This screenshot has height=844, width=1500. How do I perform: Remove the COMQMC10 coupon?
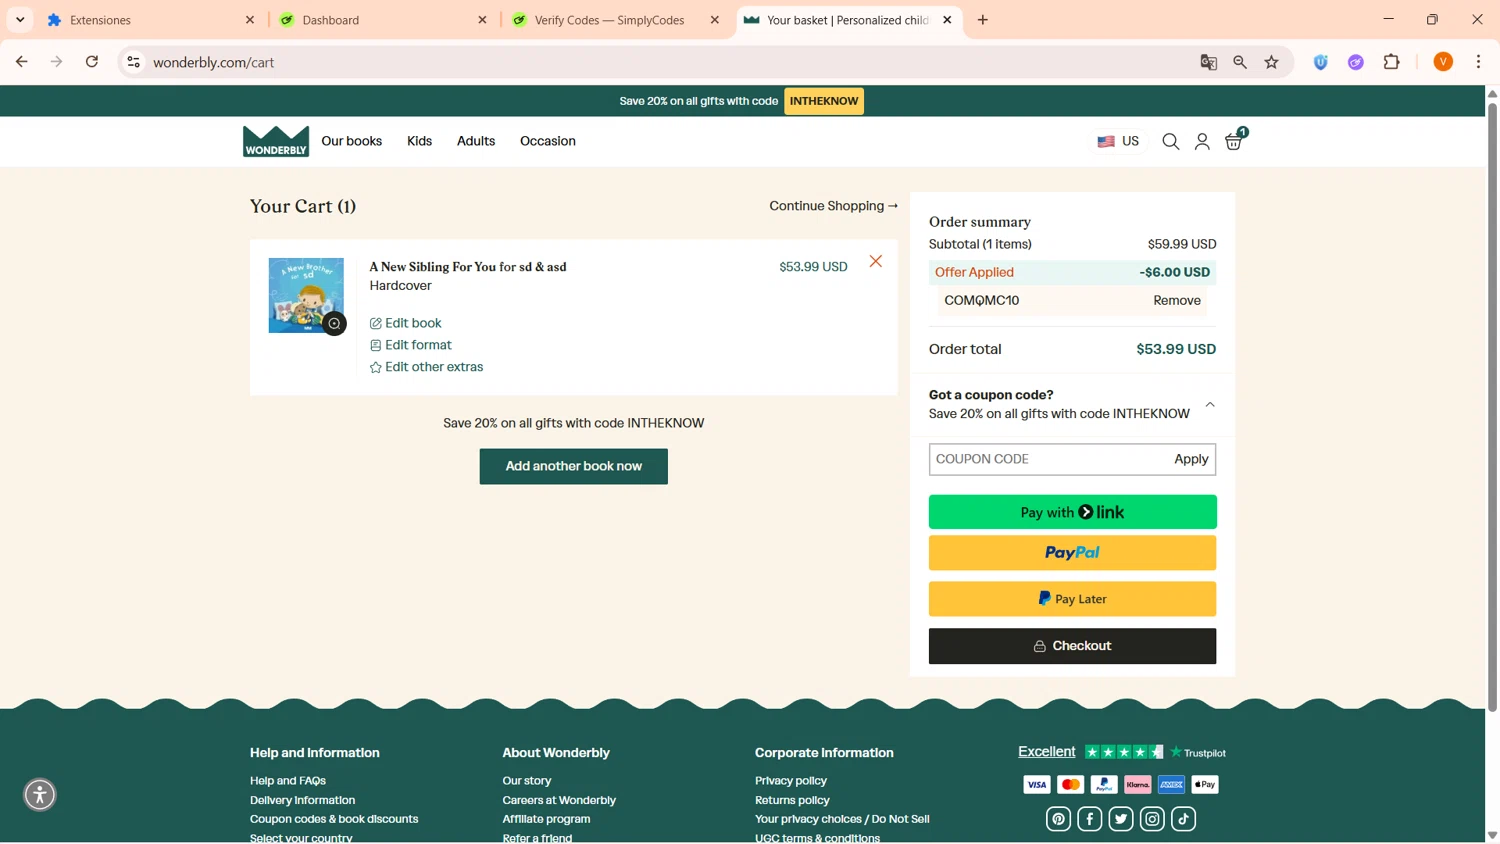1177,300
